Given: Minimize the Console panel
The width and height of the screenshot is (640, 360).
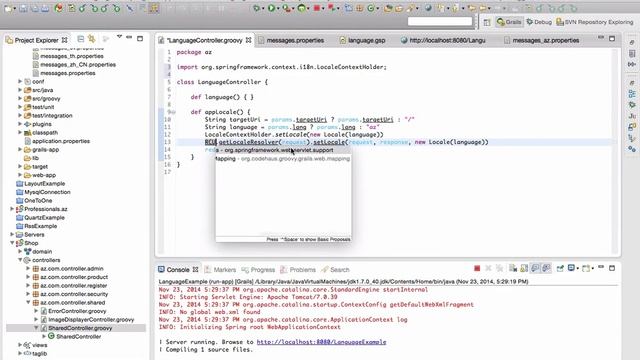Looking at the screenshot, I should coord(601,267).
